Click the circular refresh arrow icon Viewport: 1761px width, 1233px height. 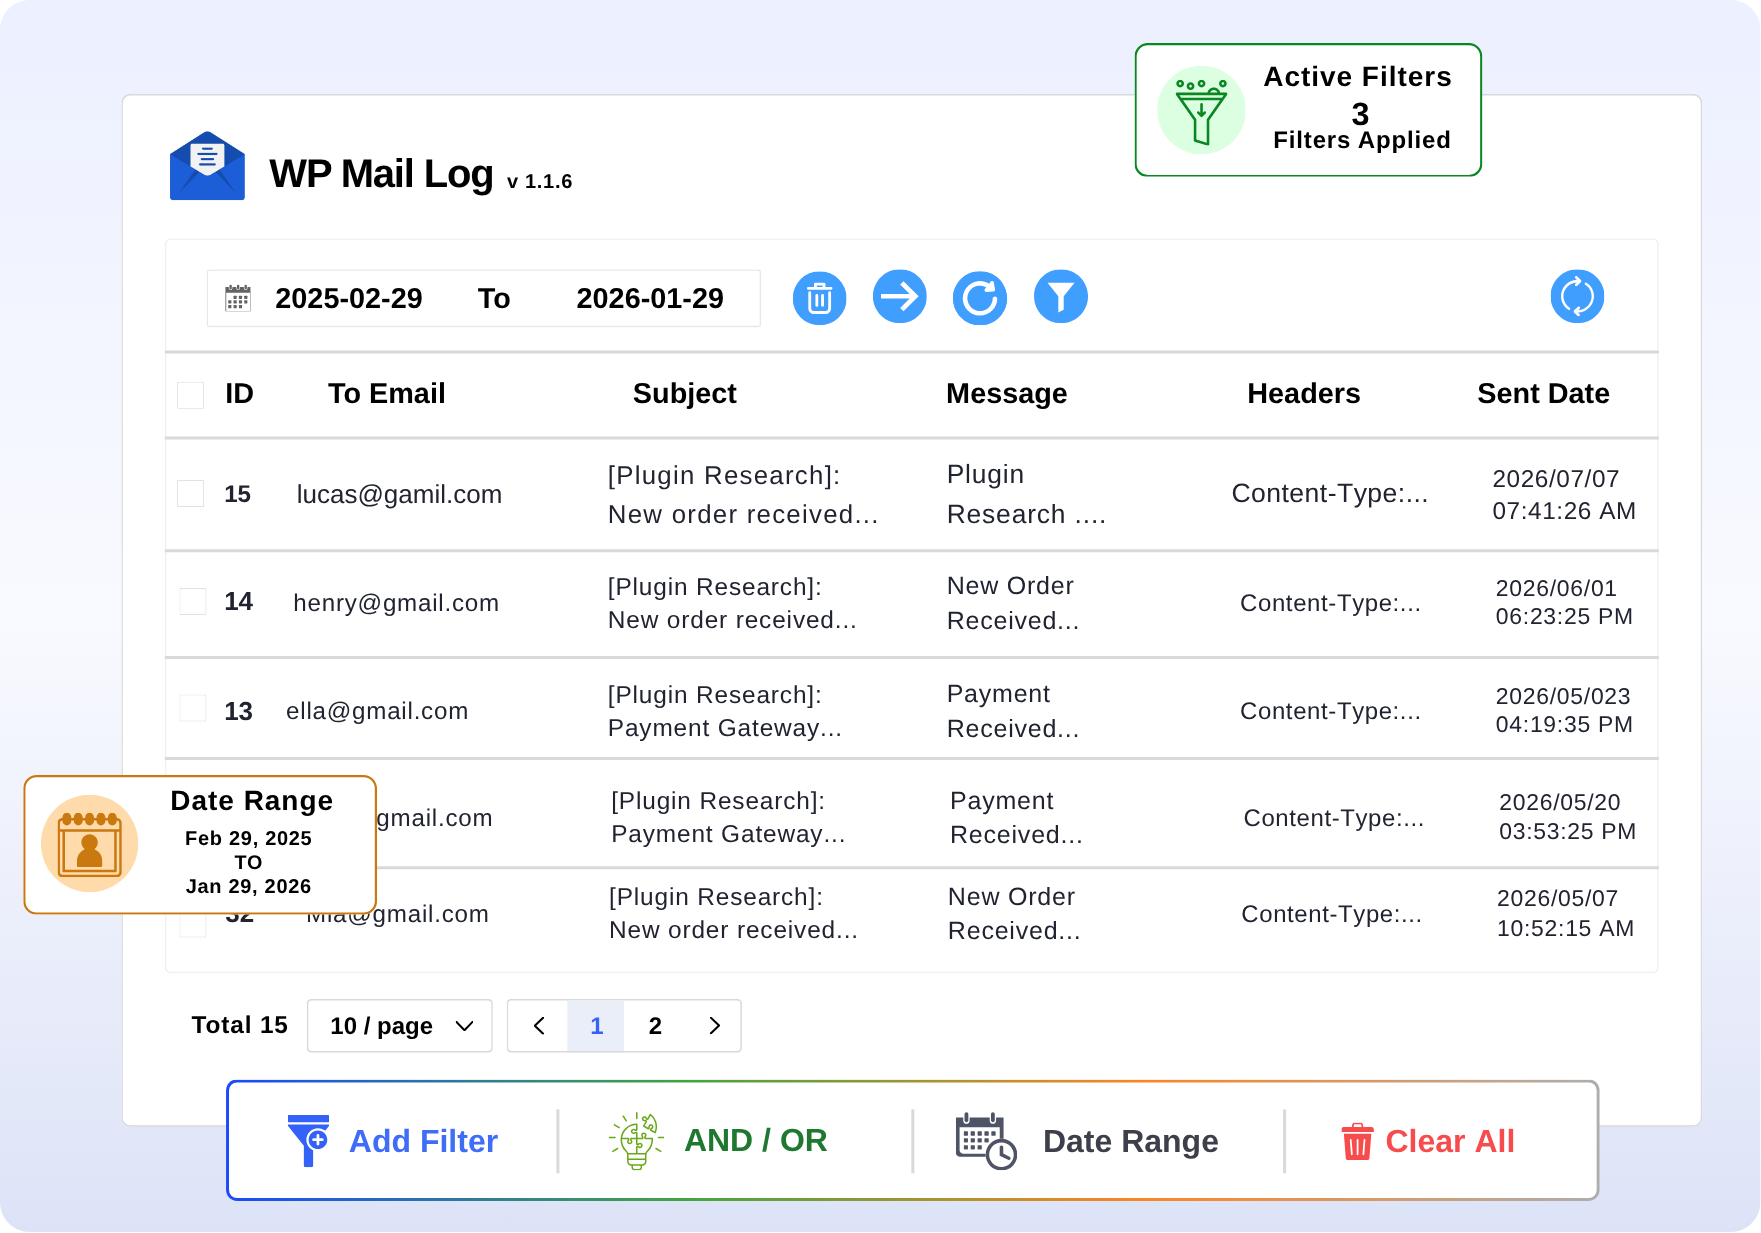(979, 298)
